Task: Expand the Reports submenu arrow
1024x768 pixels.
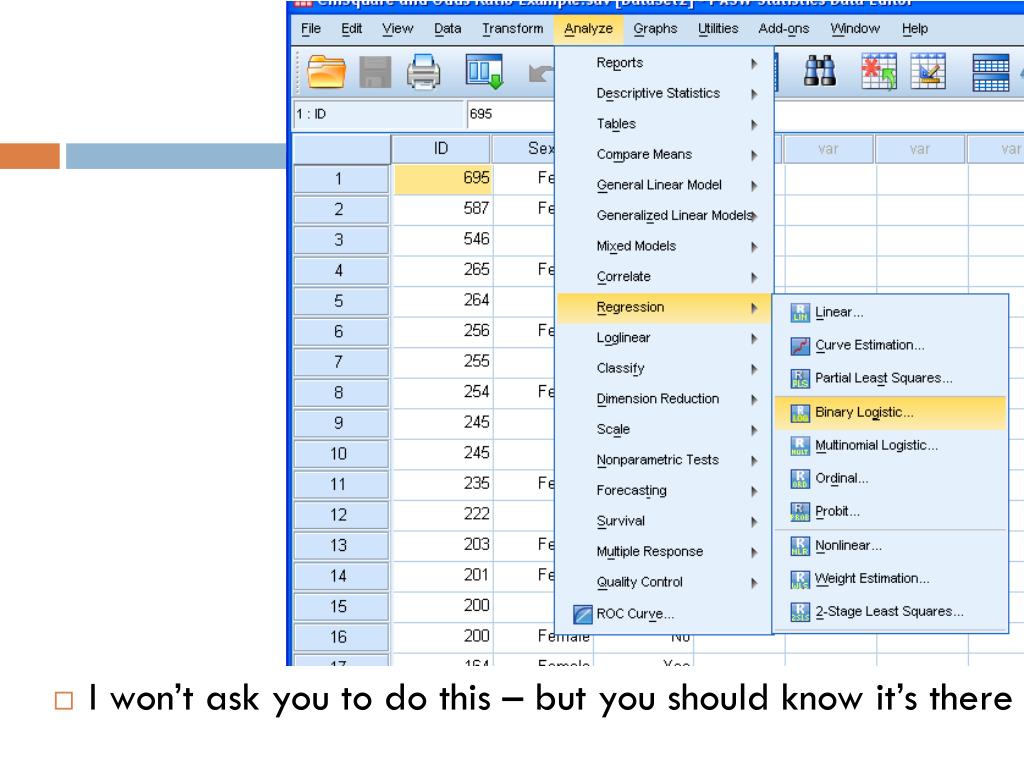Action: coord(754,63)
